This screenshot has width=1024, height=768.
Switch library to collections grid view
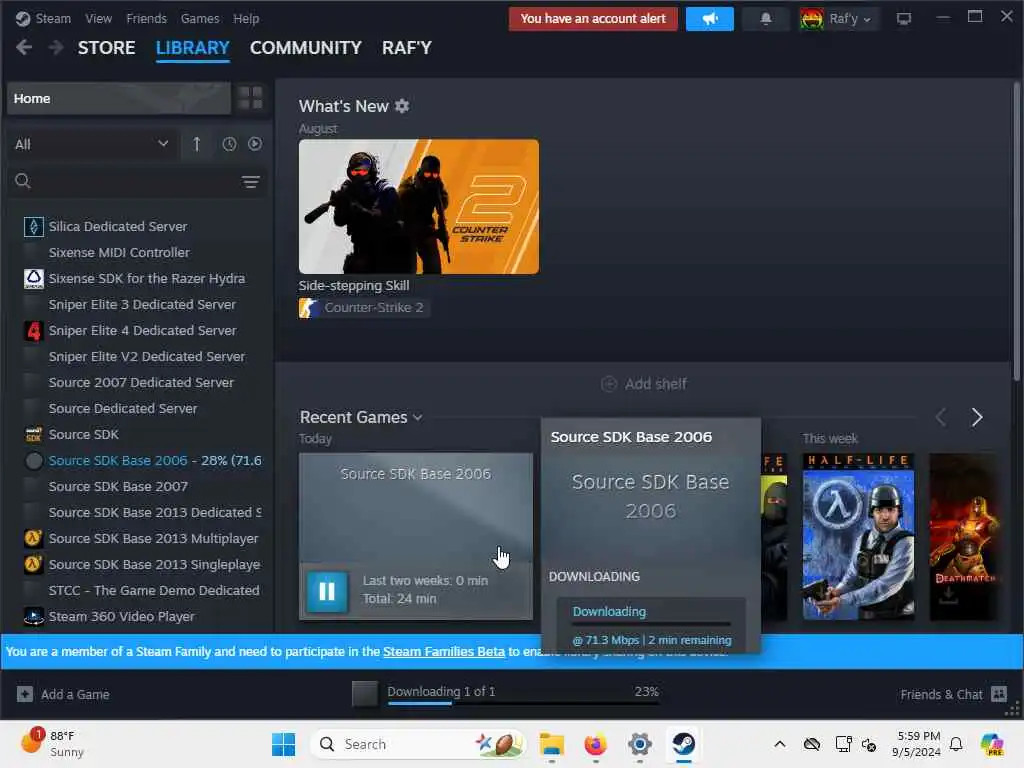251,98
